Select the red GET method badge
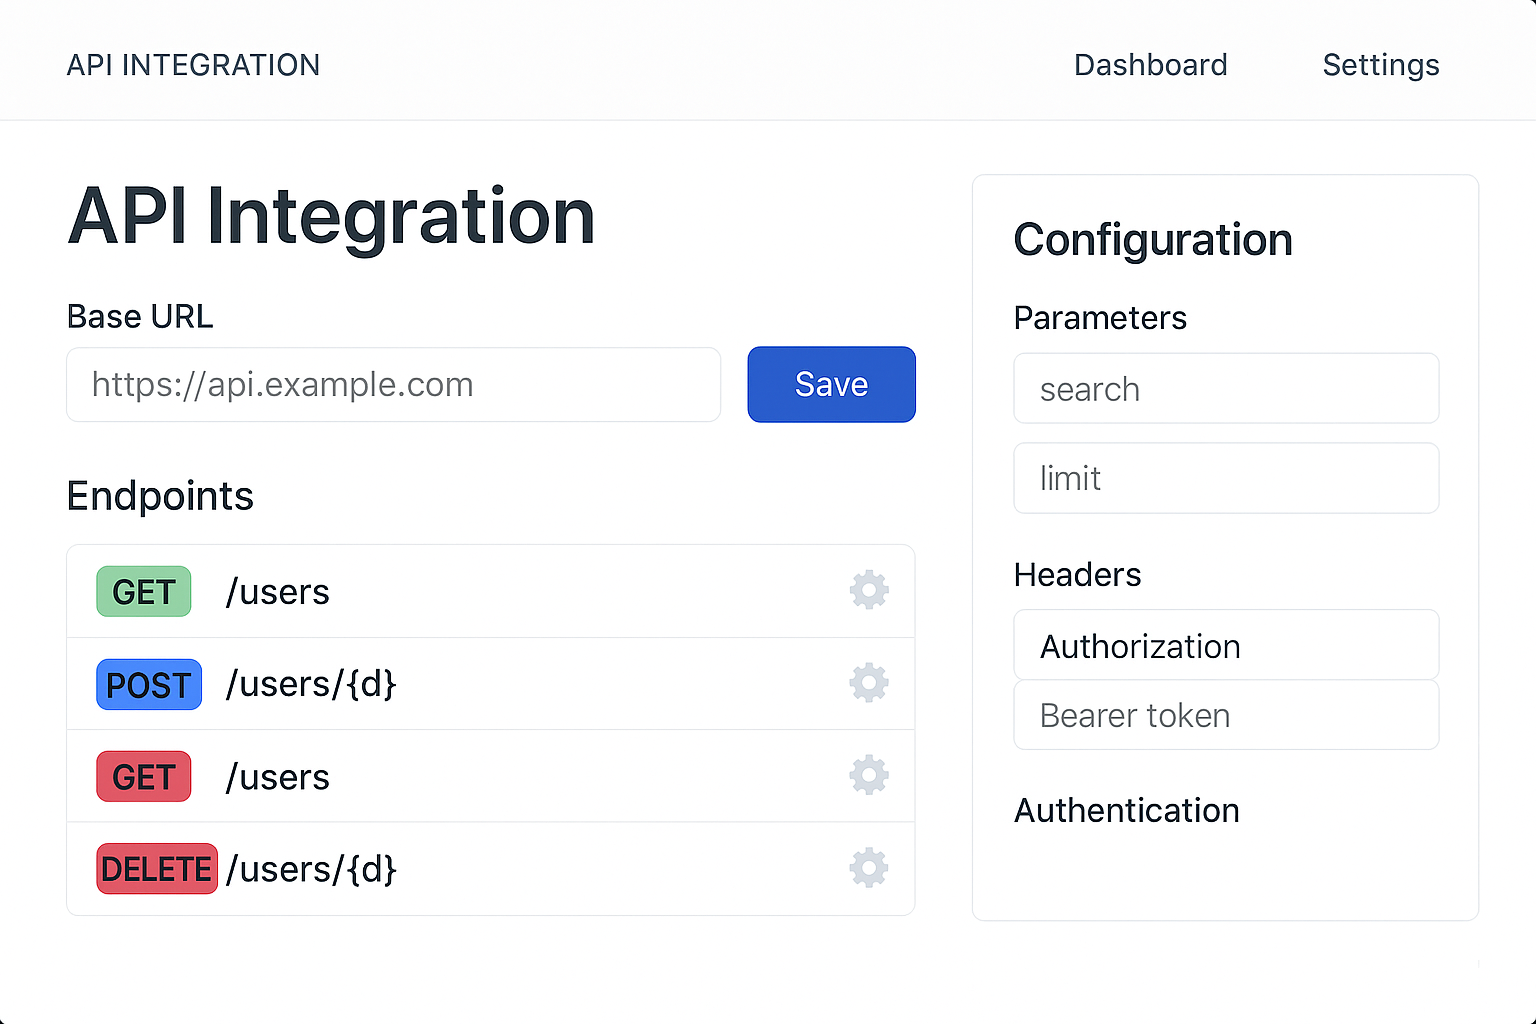The height and width of the screenshot is (1024, 1536). coord(143,777)
